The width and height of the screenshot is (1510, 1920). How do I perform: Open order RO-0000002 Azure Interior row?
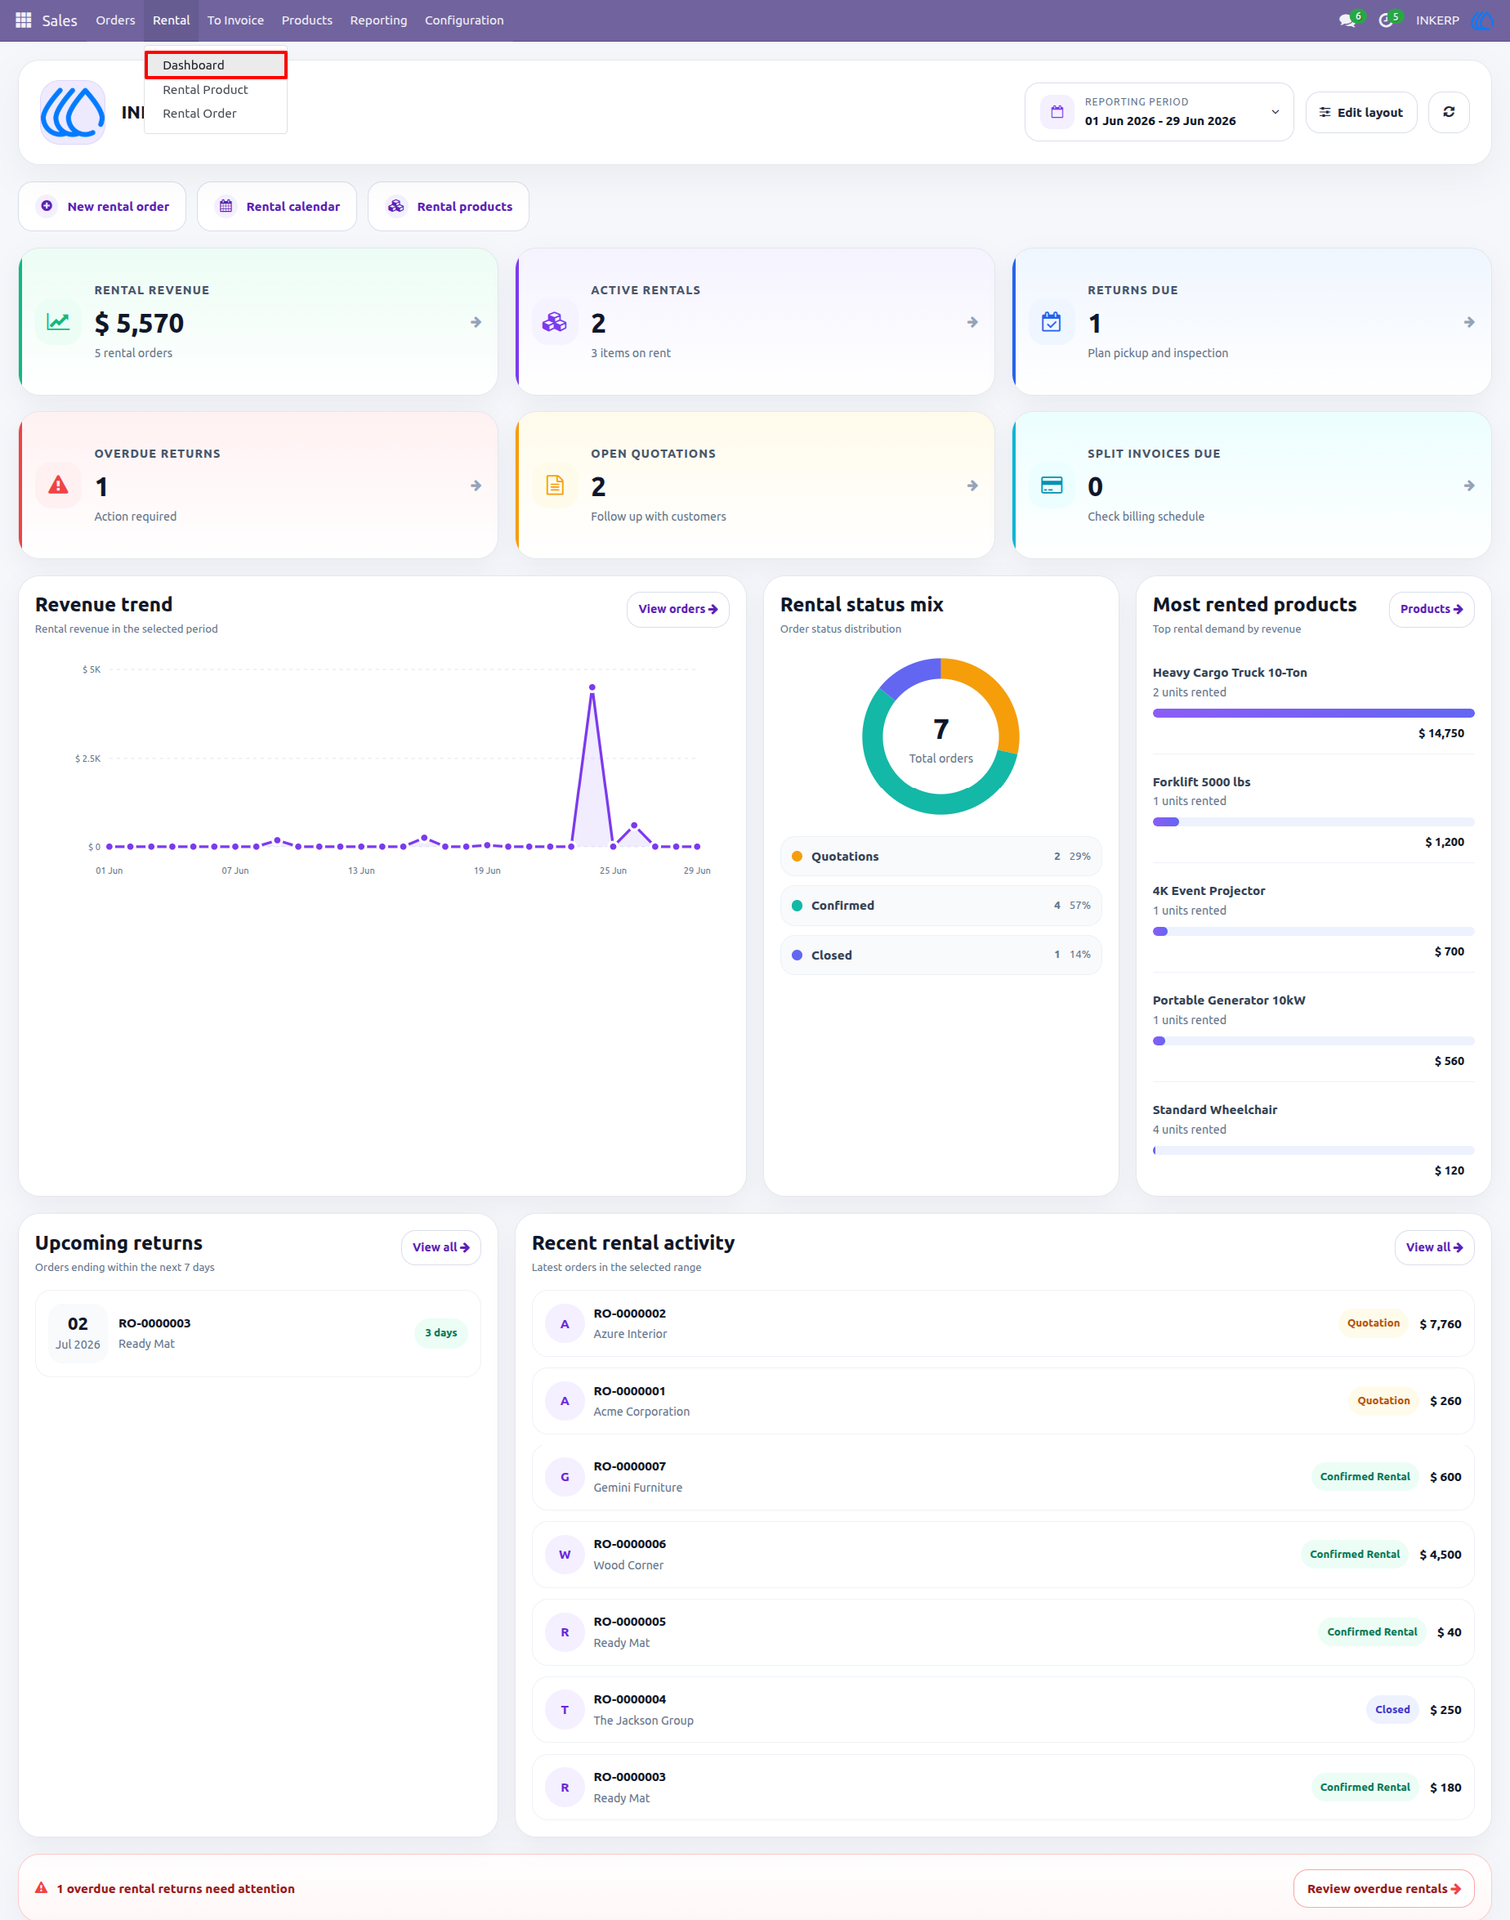click(1003, 1323)
